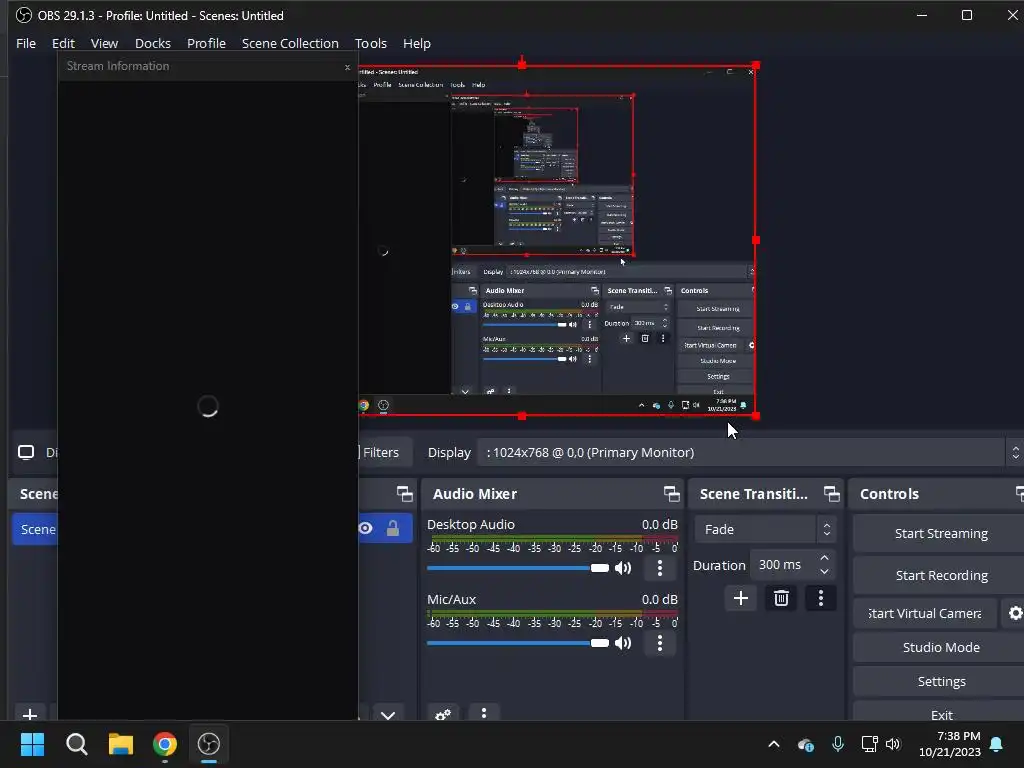Open Desktop Audio options menu

coord(660,568)
